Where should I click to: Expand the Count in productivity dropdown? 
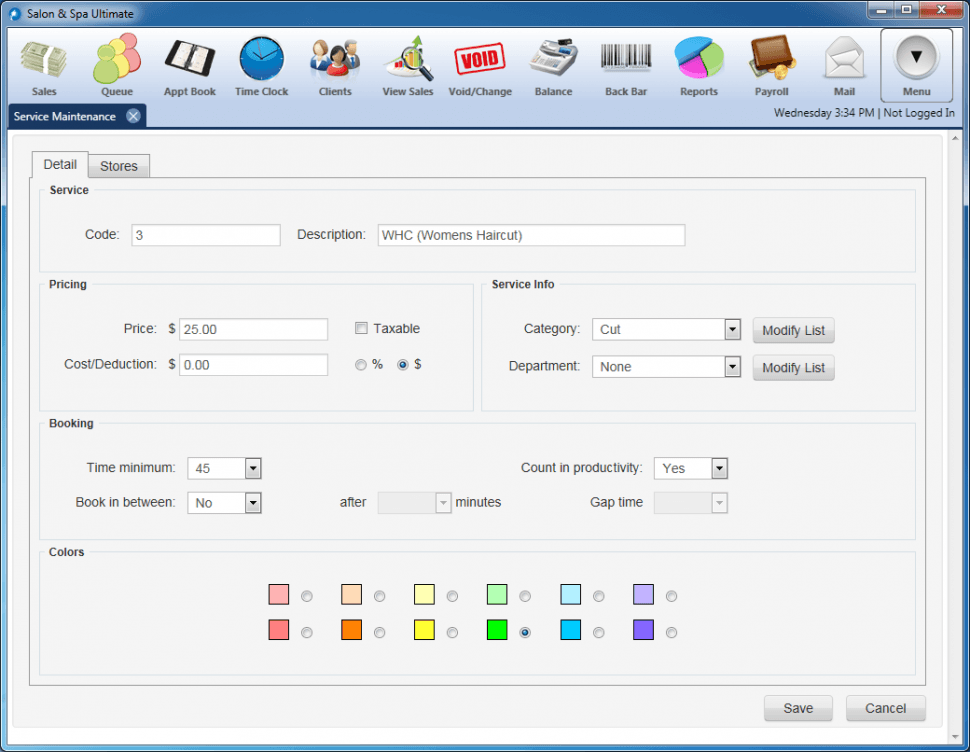click(x=719, y=468)
